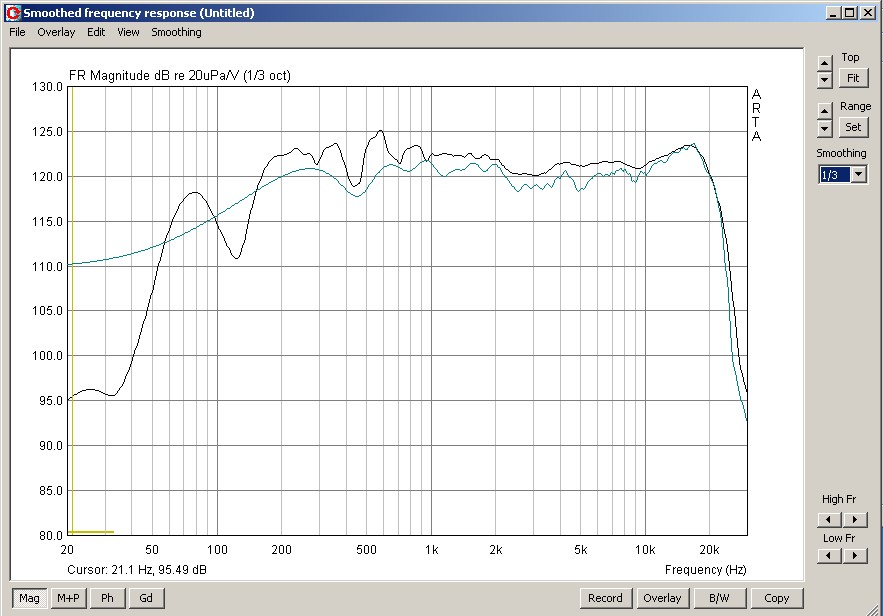This screenshot has width=883, height=616.
Task: Click the Low Fr left arrow
Action: click(x=829, y=556)
